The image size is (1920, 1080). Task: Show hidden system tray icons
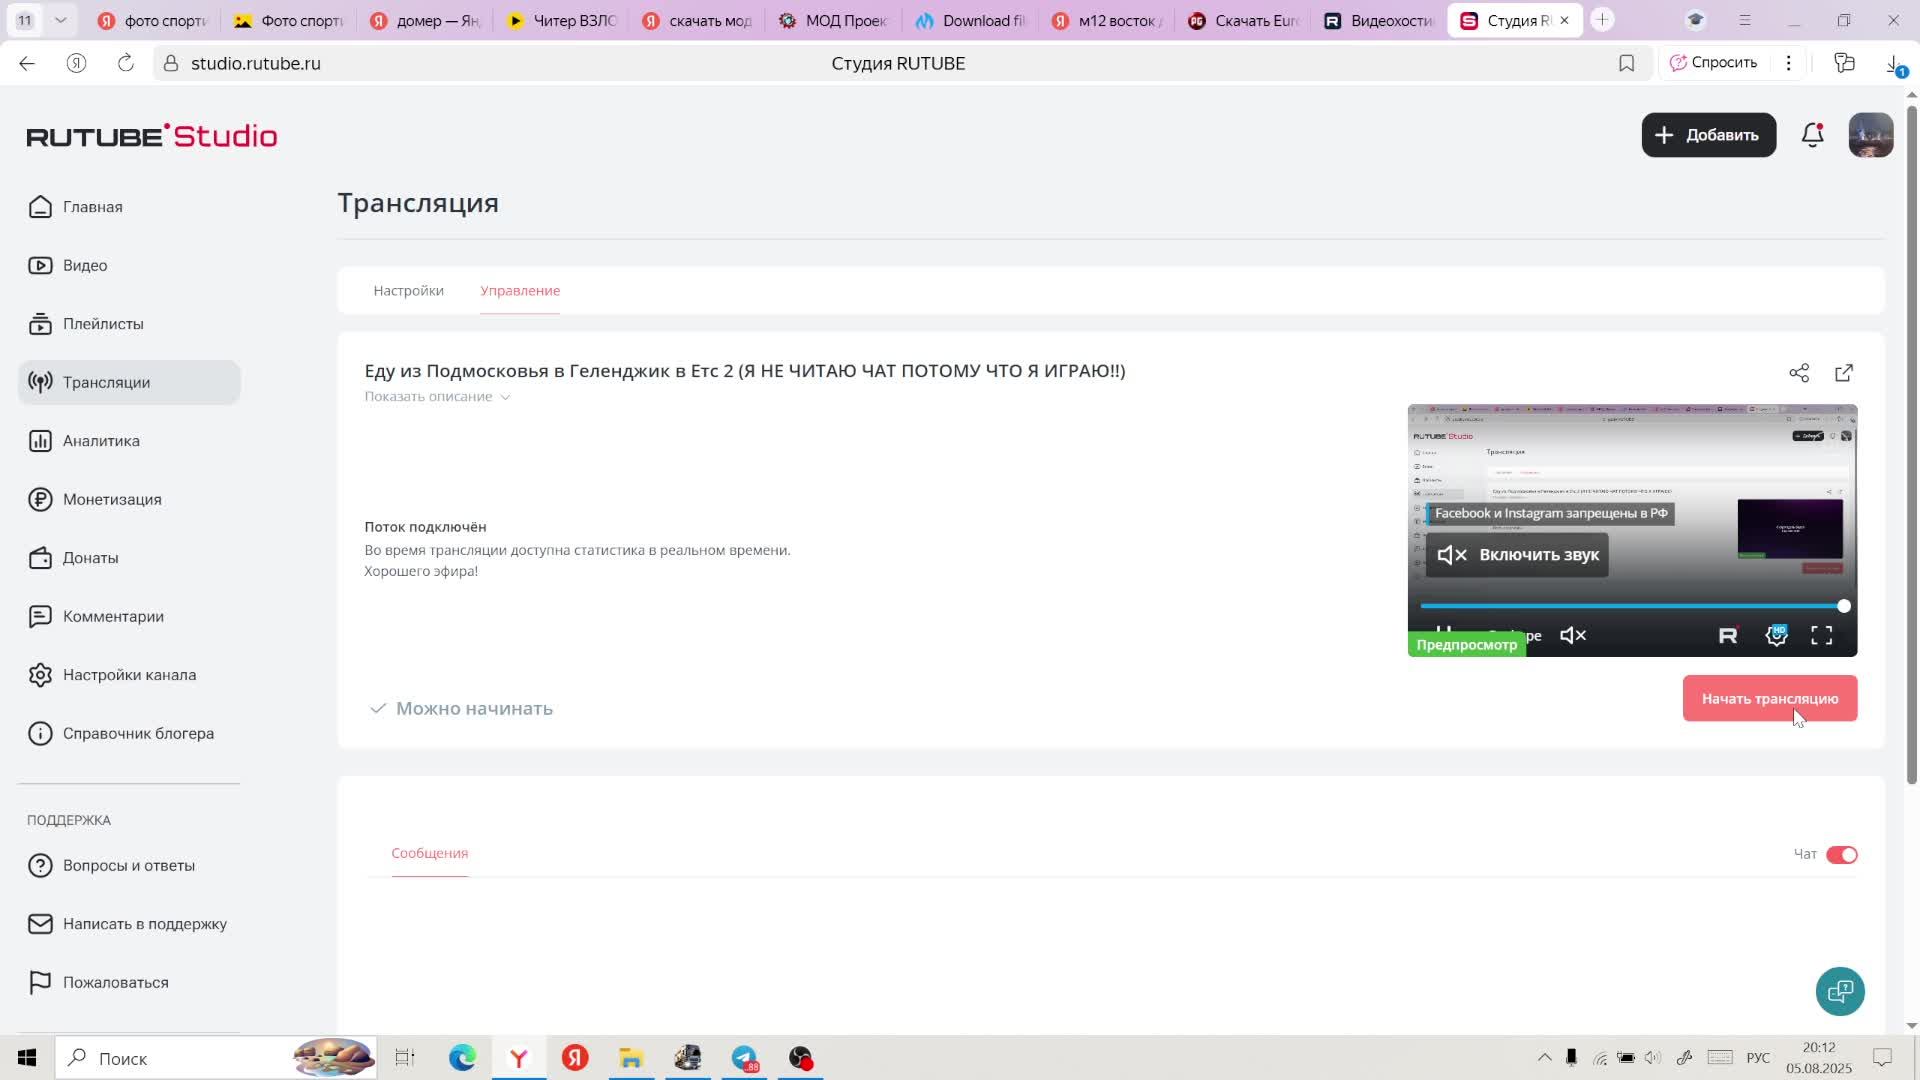click(1544, 1058)
